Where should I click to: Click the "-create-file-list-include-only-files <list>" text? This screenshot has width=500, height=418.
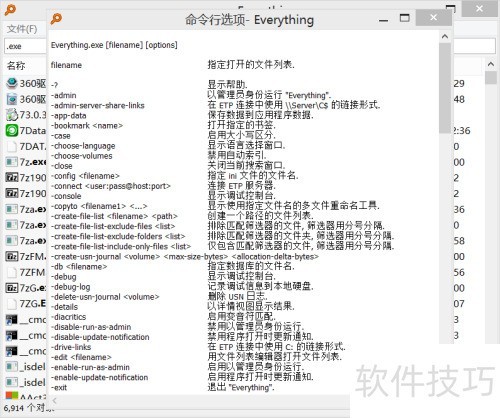coord(121,246)
